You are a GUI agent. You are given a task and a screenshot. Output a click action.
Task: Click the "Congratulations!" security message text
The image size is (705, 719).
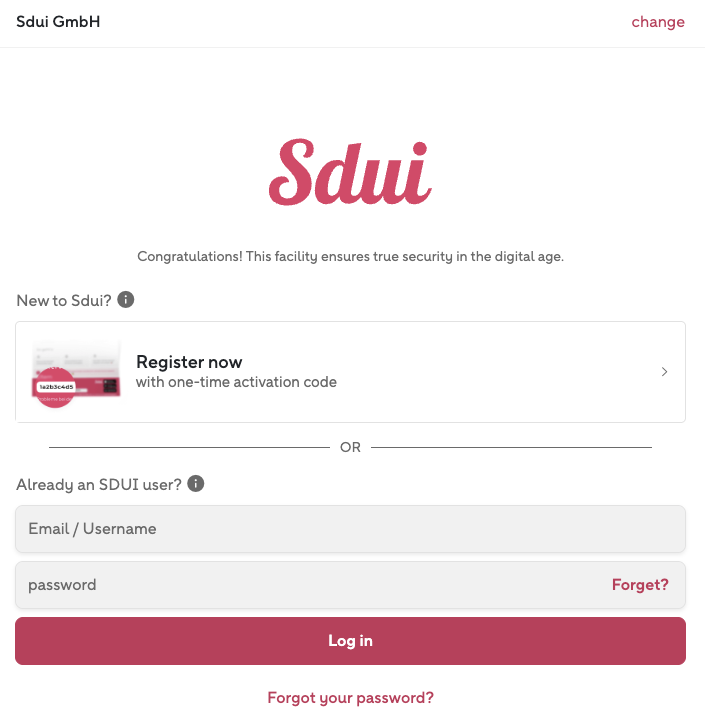click(x=350, y=257)
